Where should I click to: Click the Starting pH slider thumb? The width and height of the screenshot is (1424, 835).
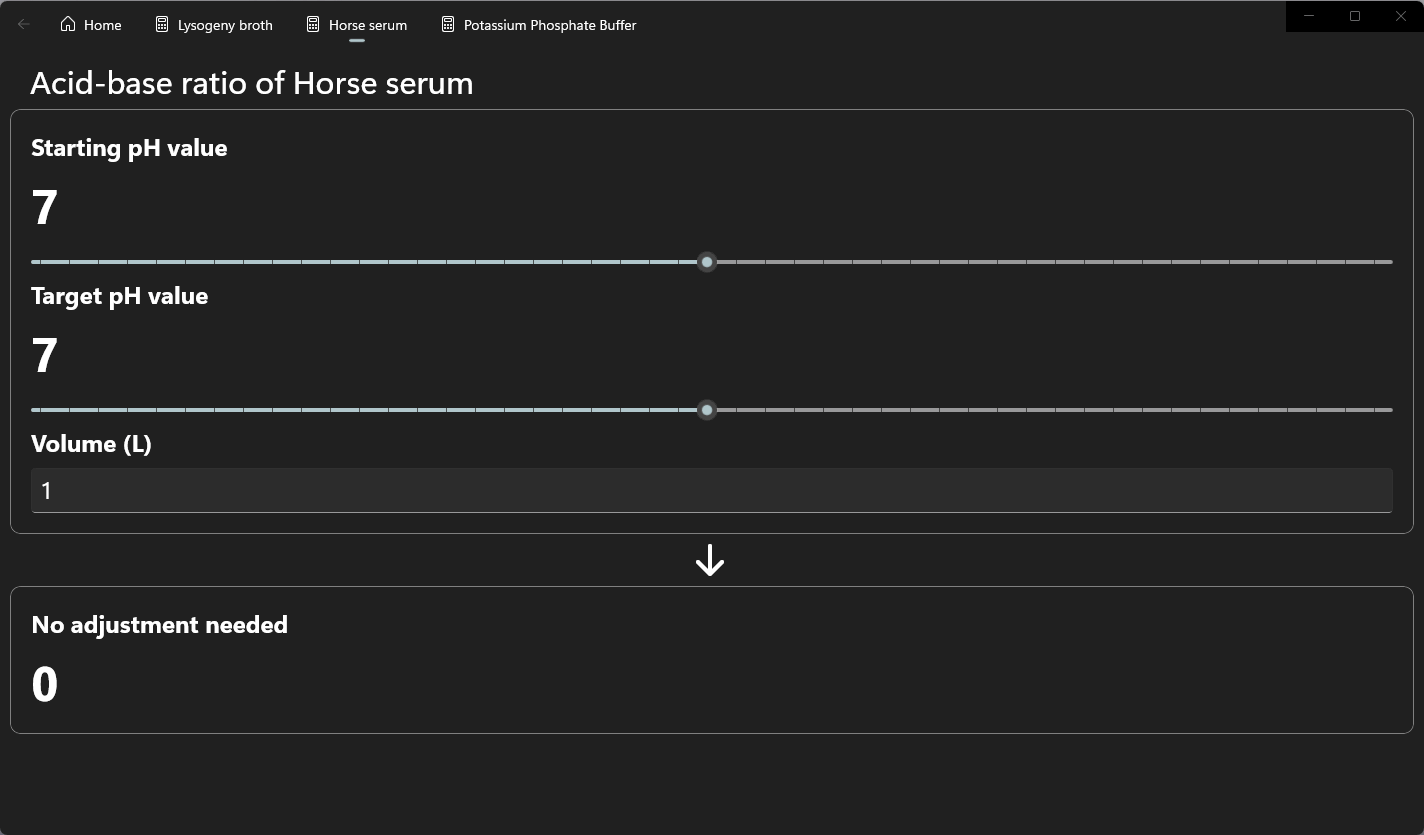pyautogui.click(x=707, y=262)
